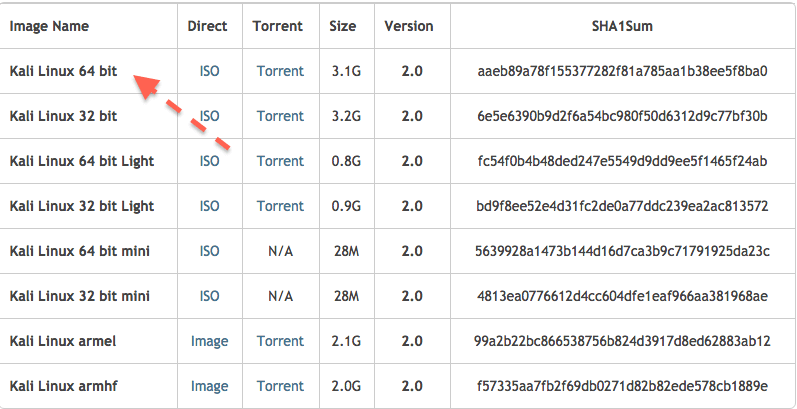Viewport: 797px width, 409px height.
Task: Click the 3.2G size value
Action: point(346,116)
